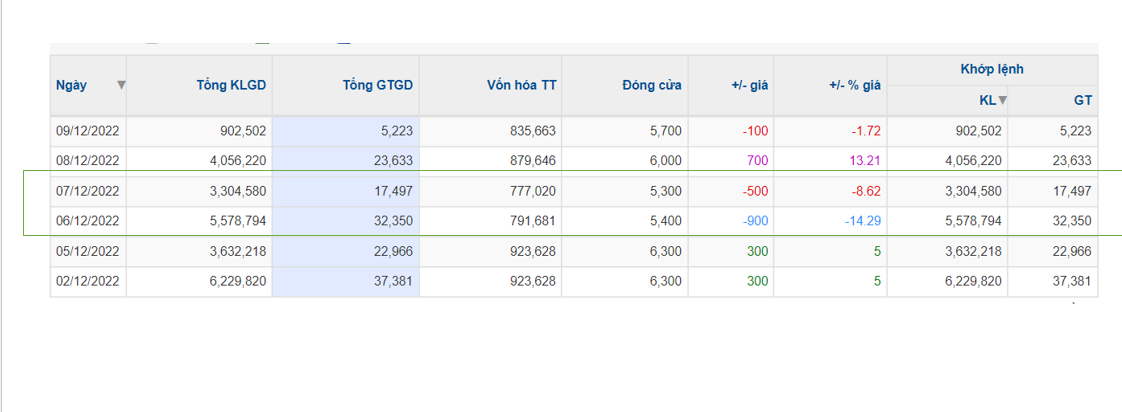Click the highlighted 32,350 Tổng GTGD cell
Image resolution: width=1122 pixels, height=412 pixels.
346,221
